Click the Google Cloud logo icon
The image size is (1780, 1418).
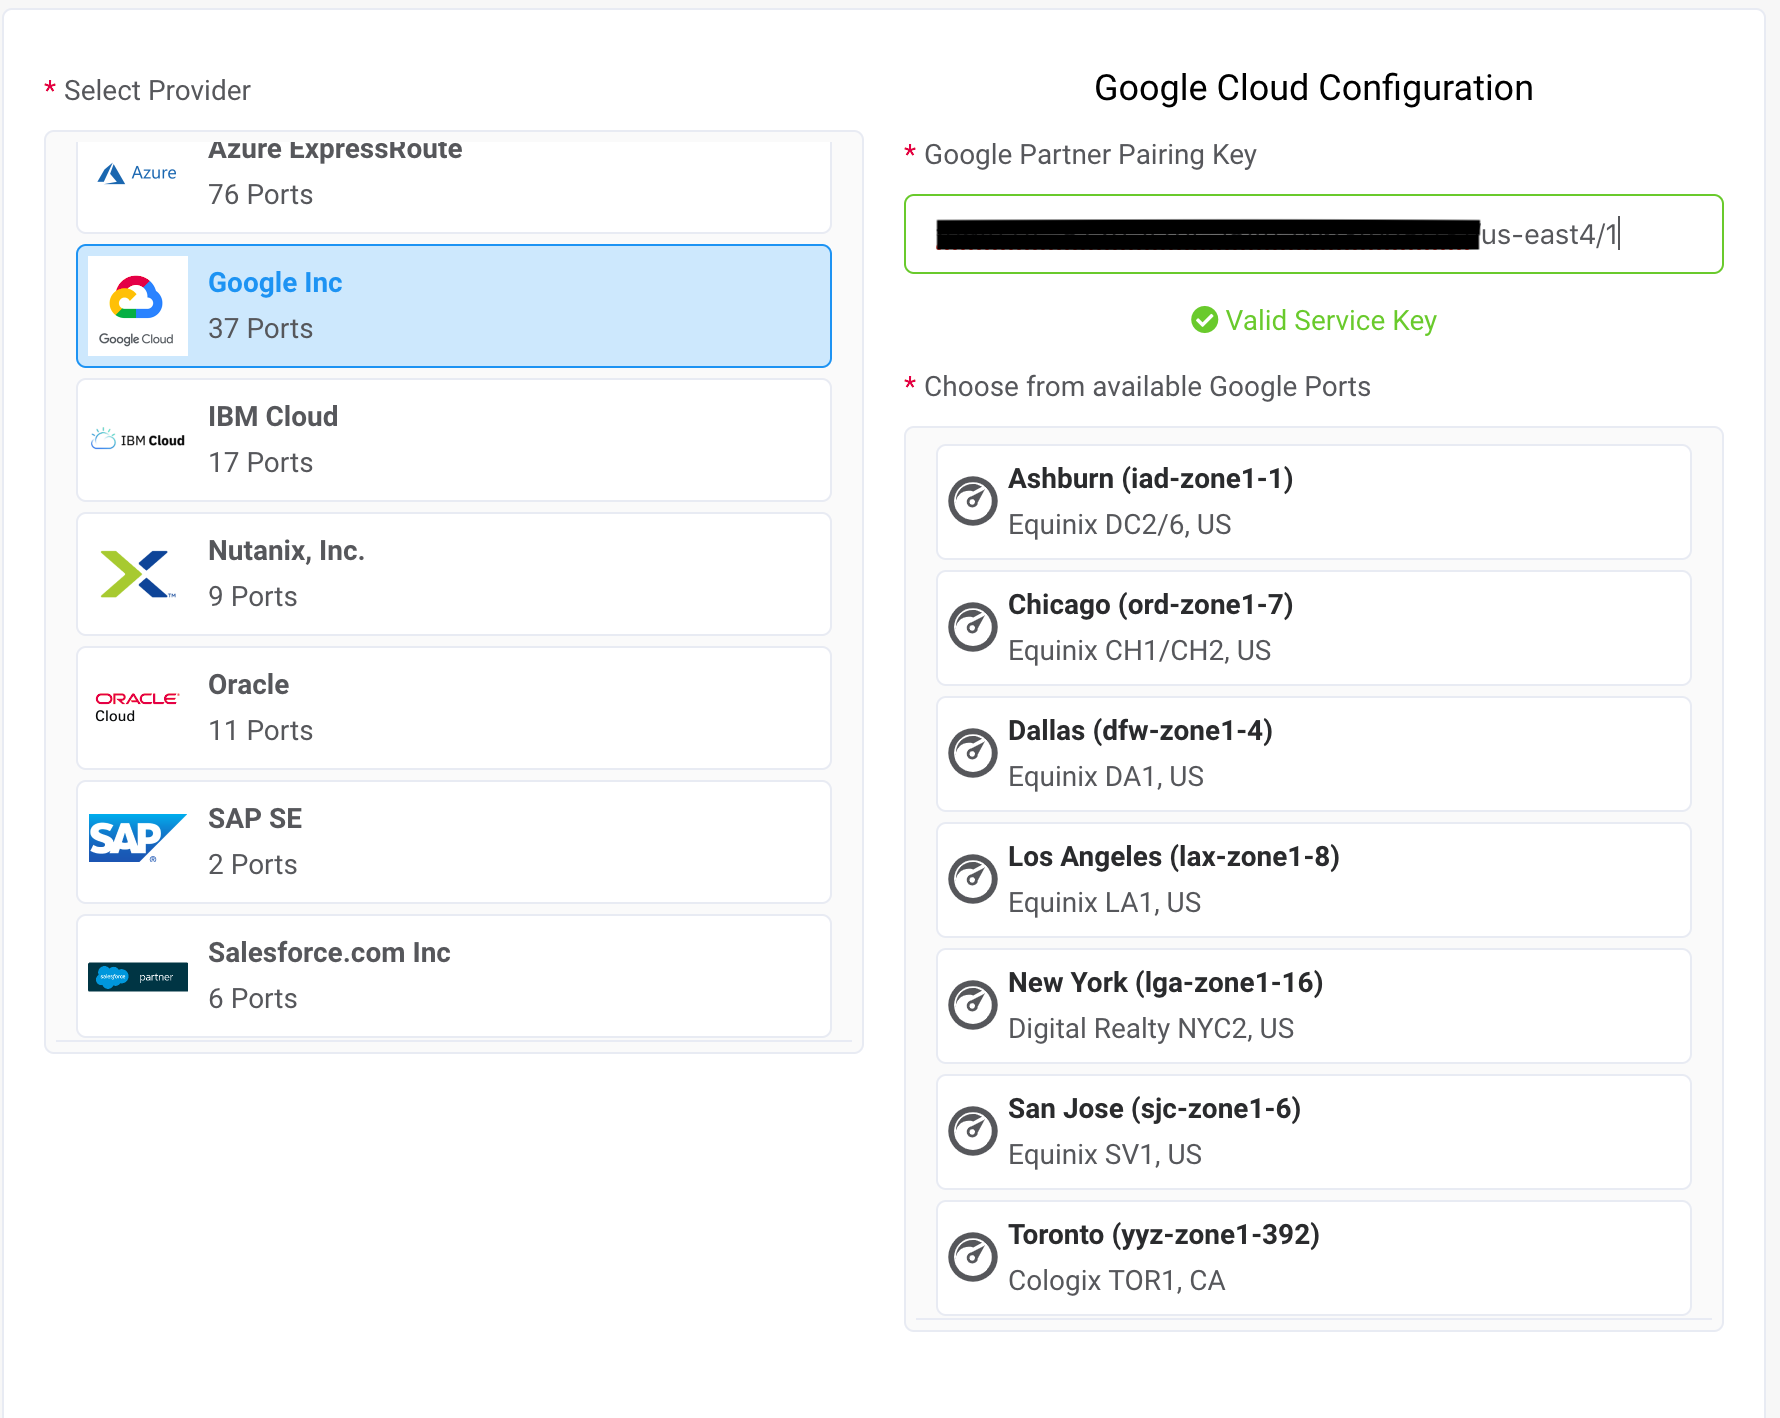137,306
